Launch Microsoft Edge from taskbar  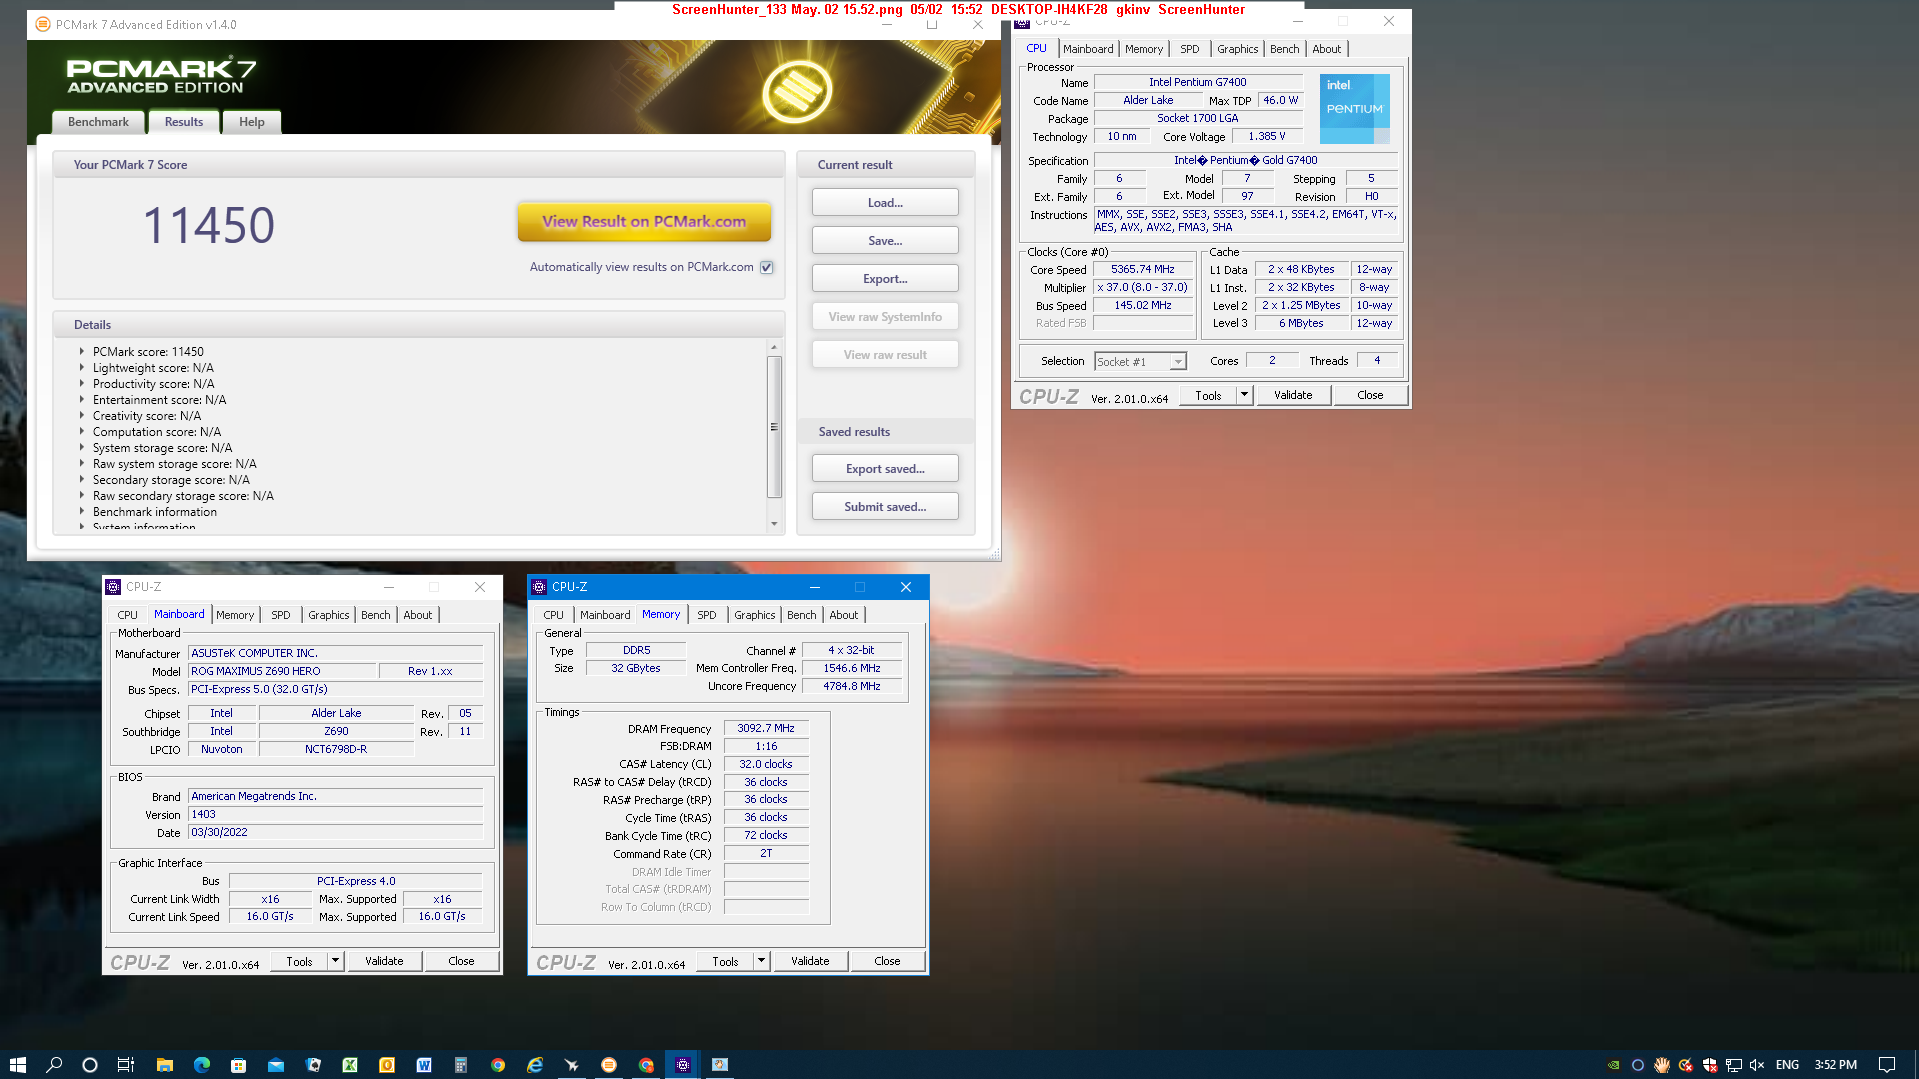coord(202,1065)
